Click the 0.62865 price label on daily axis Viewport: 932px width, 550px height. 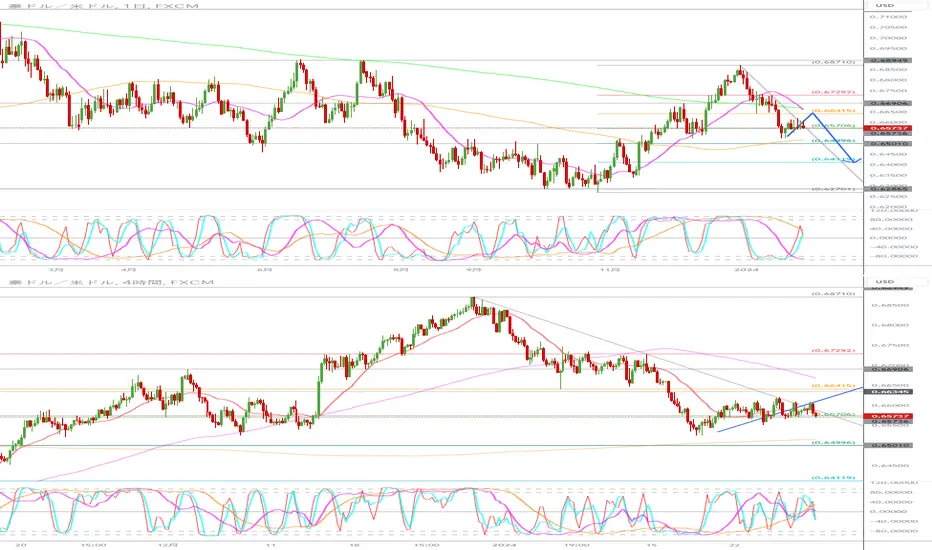click(x=888, y=190)
